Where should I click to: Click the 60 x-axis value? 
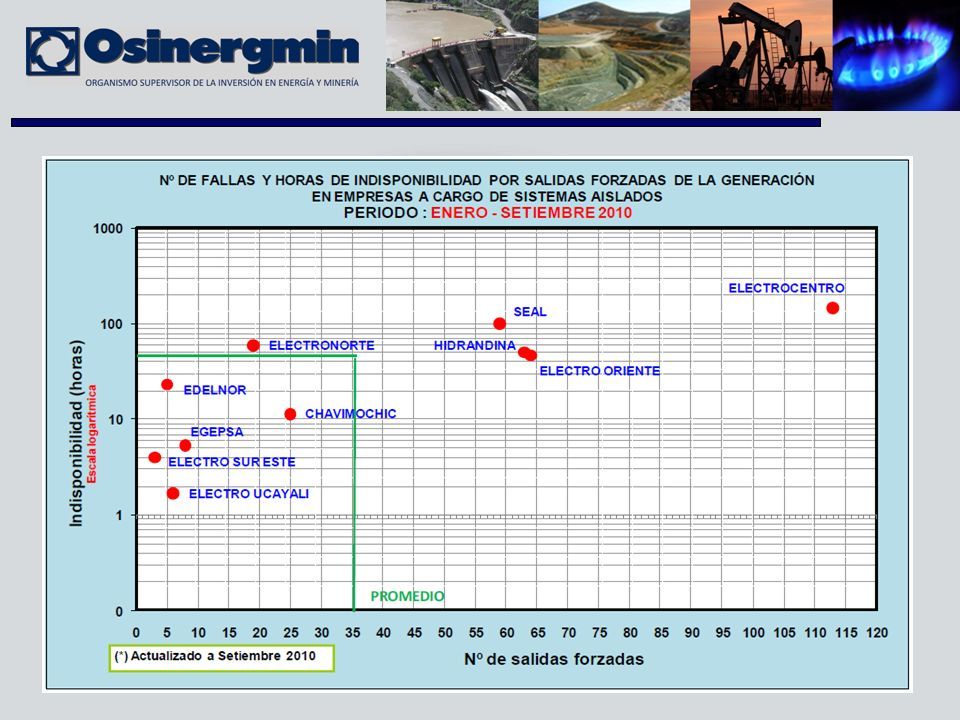[x=507, y=633]
